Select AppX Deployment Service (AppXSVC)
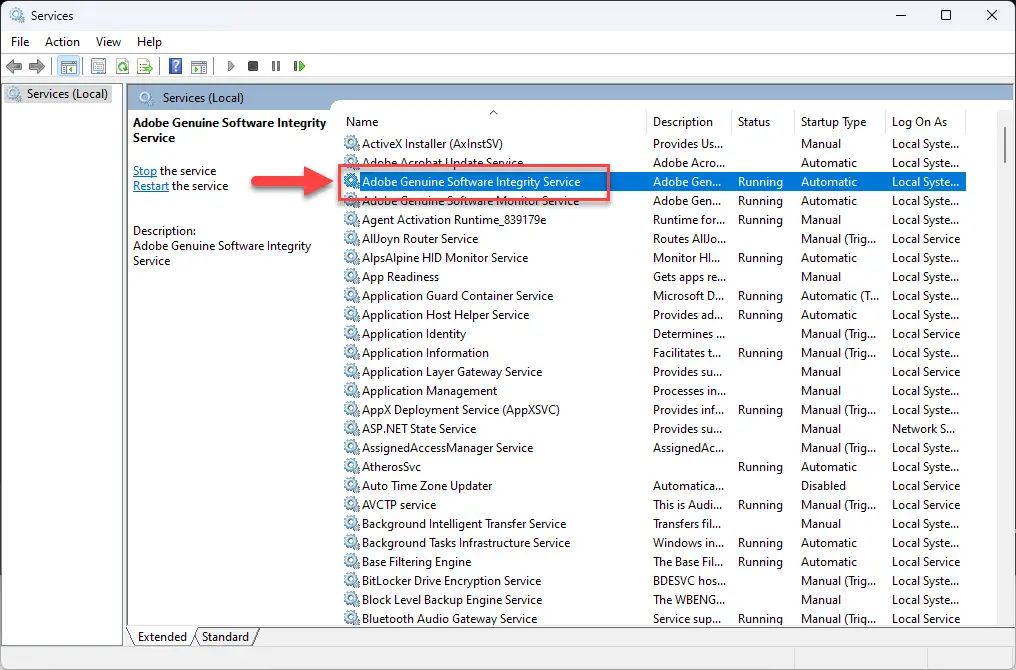 coord(461,410)
